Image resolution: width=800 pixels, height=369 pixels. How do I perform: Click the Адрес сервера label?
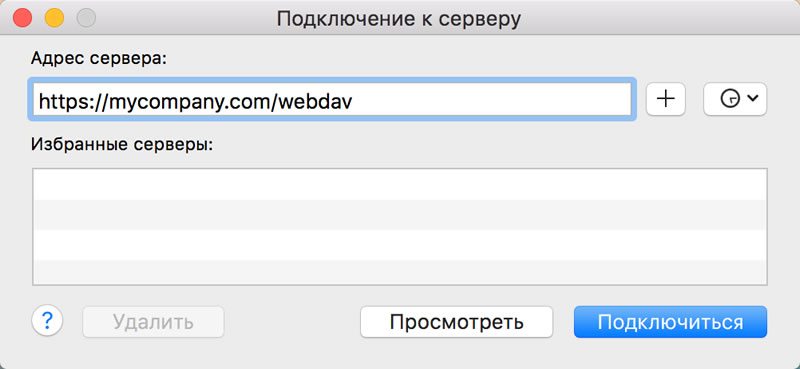[99, 59]
